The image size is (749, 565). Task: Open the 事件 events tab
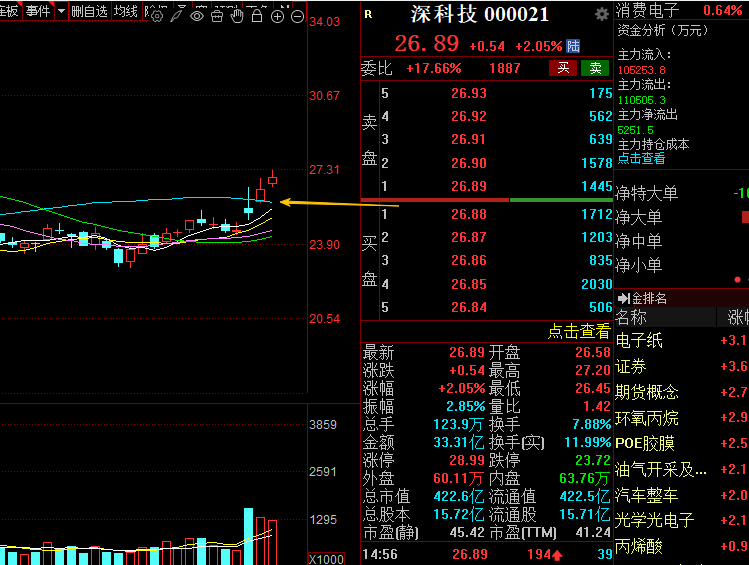pos(38,11)
